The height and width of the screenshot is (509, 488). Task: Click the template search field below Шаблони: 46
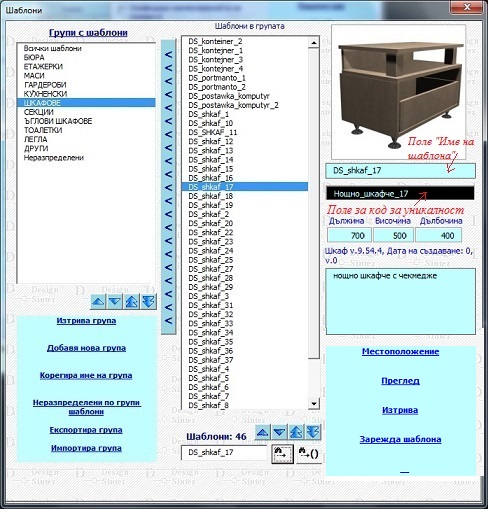pyautogui.click(x=224, y=452)
